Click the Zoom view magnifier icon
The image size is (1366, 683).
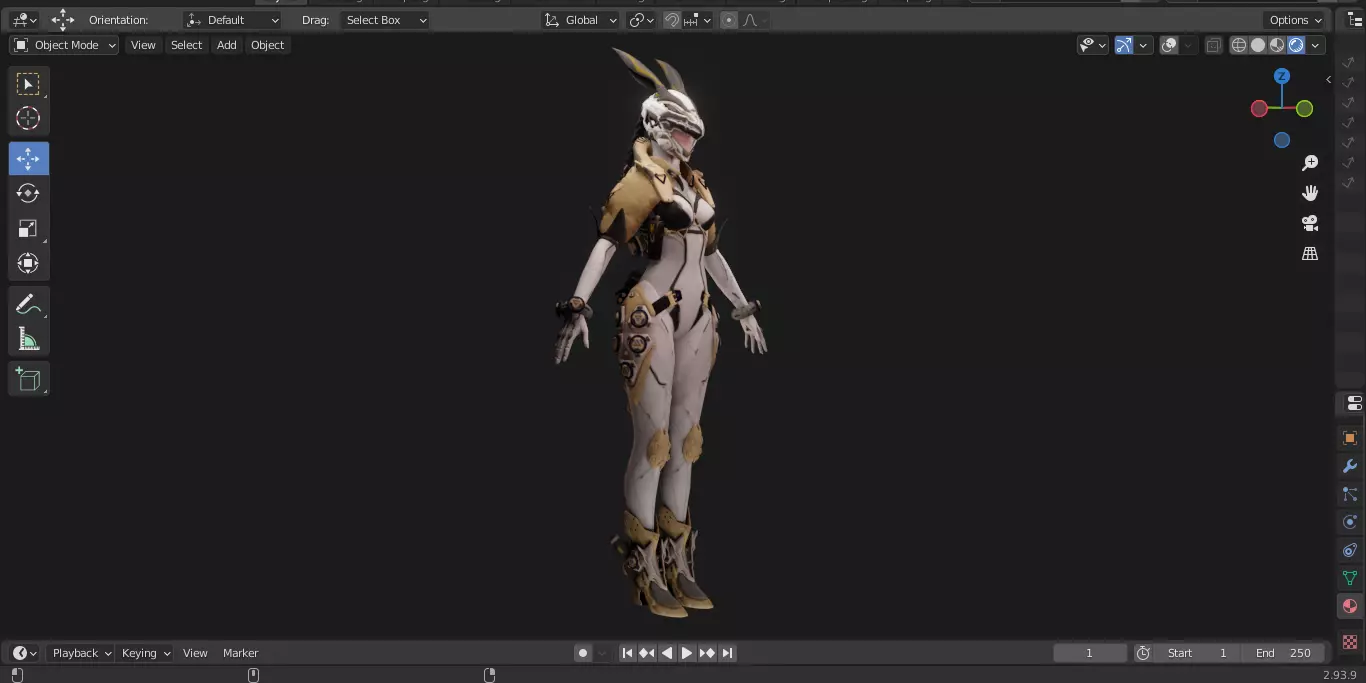point(1310,163)
